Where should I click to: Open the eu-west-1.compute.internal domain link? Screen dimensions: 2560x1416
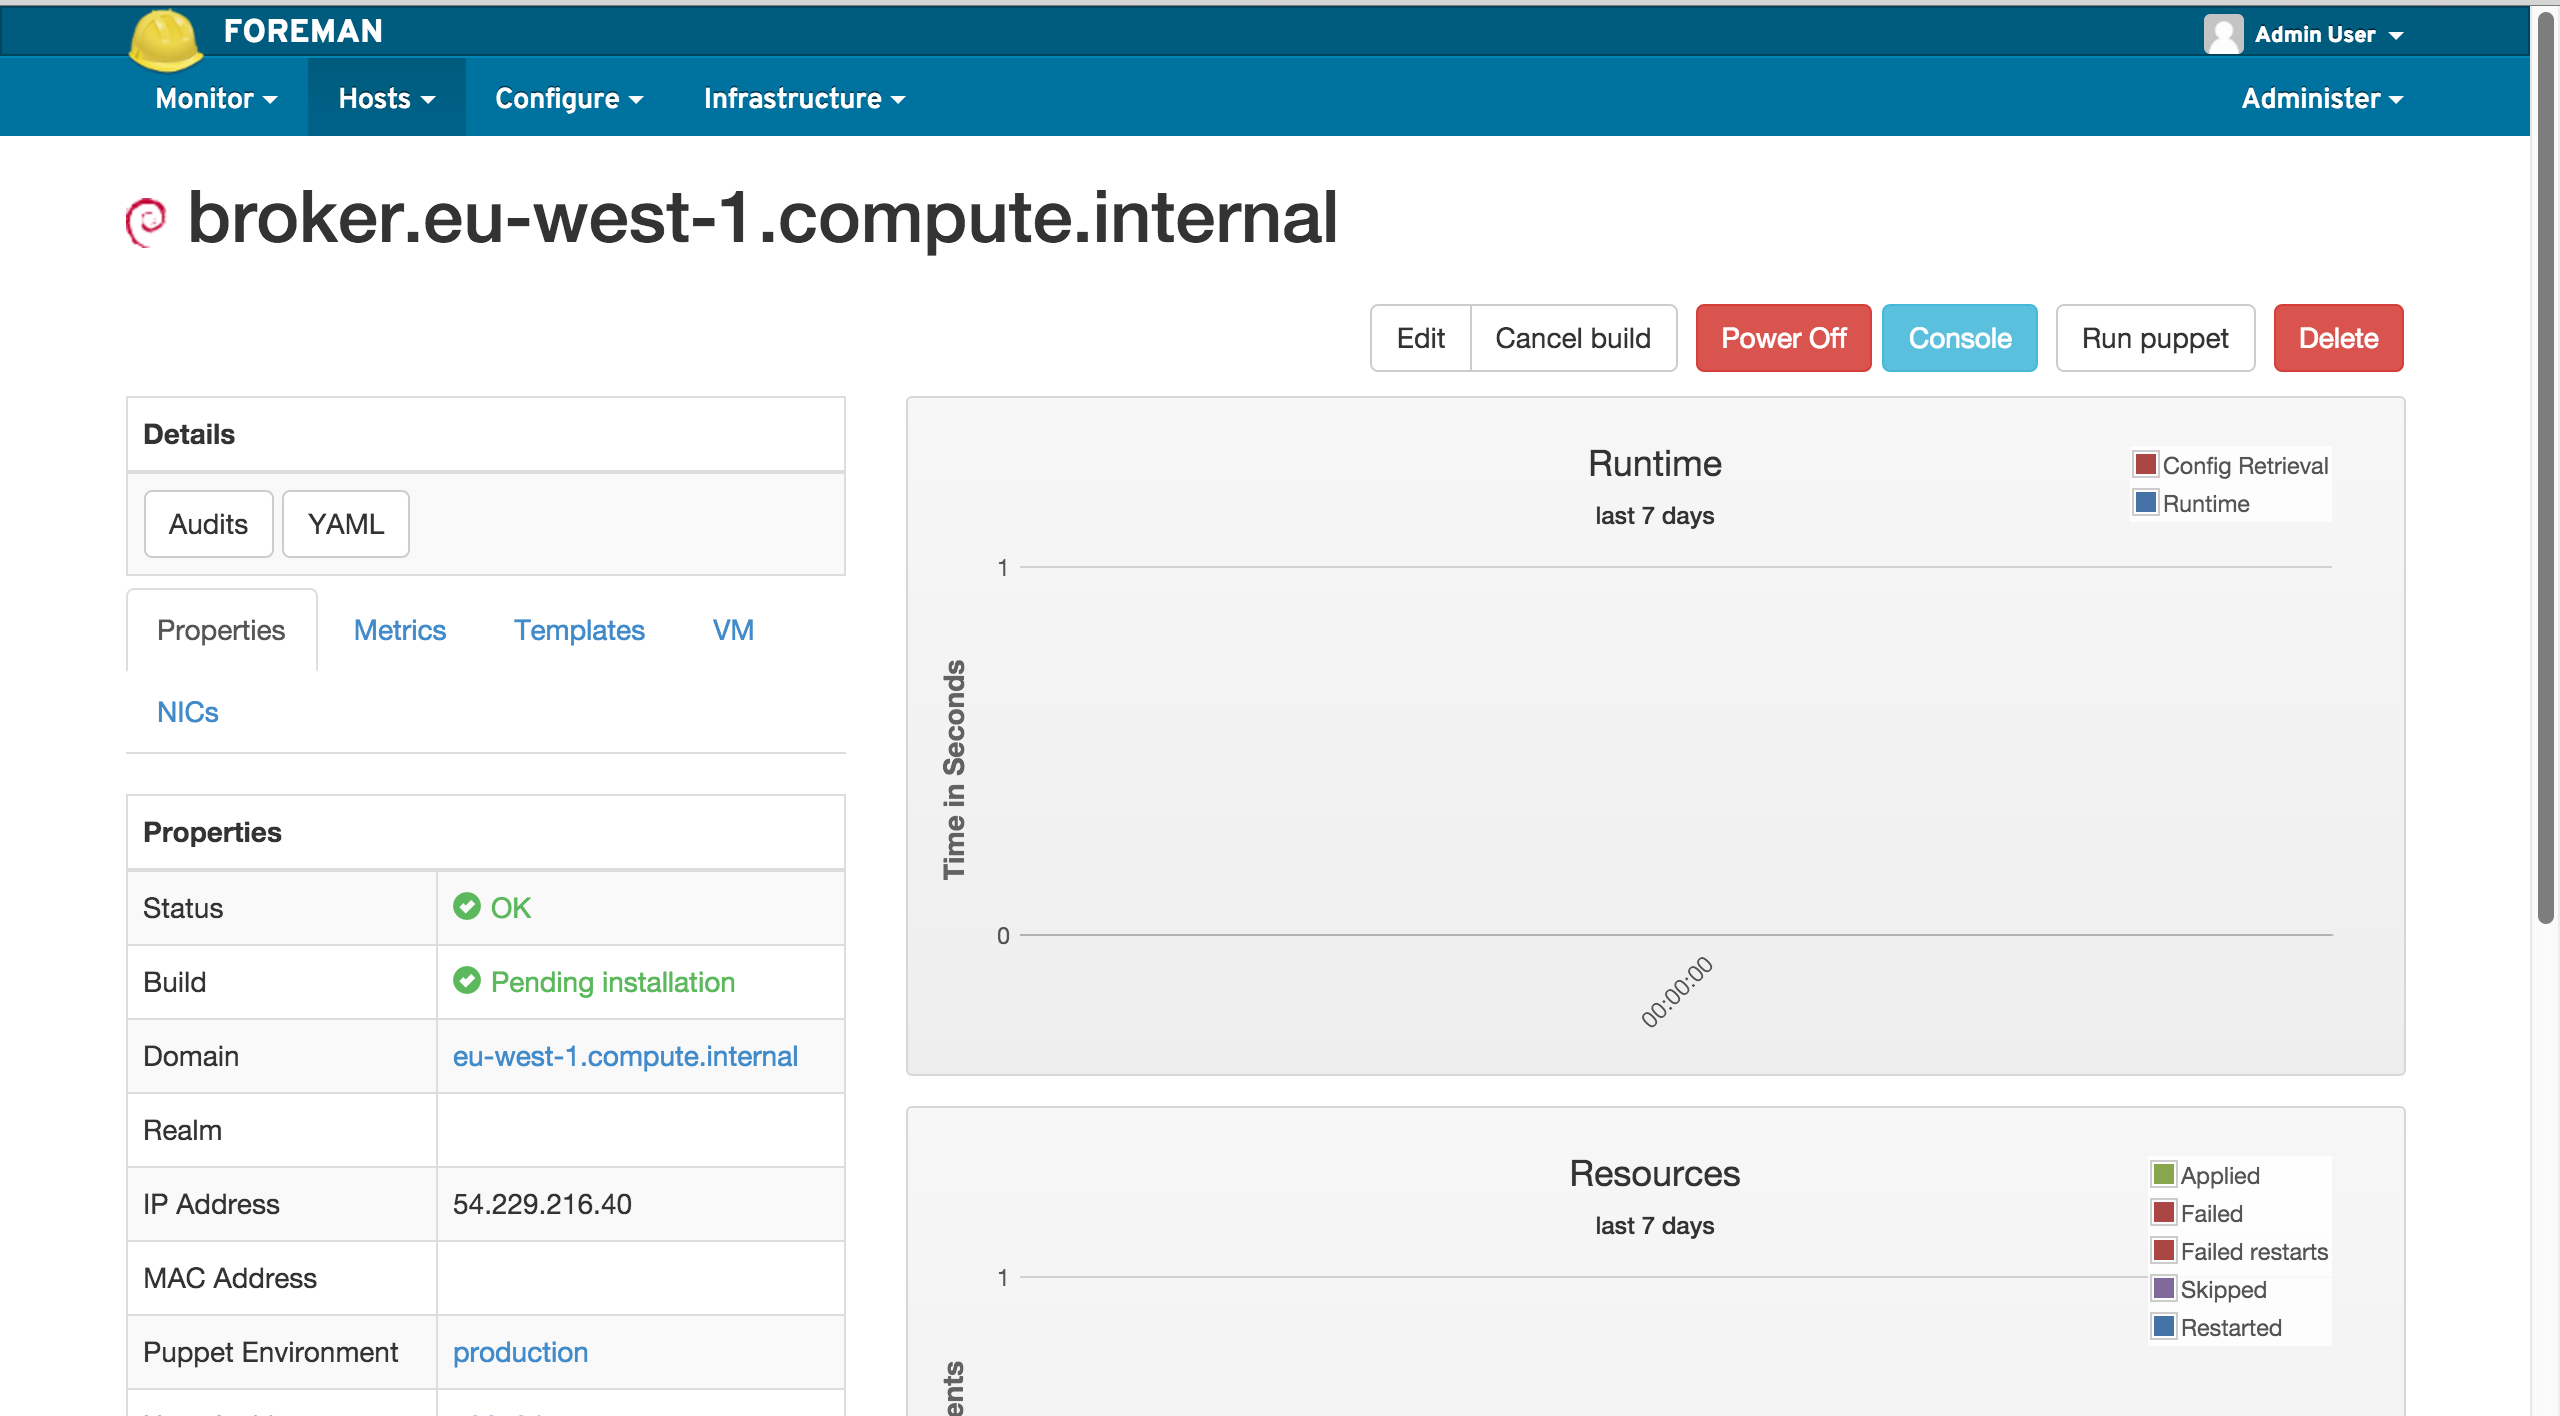(625, 1056)
